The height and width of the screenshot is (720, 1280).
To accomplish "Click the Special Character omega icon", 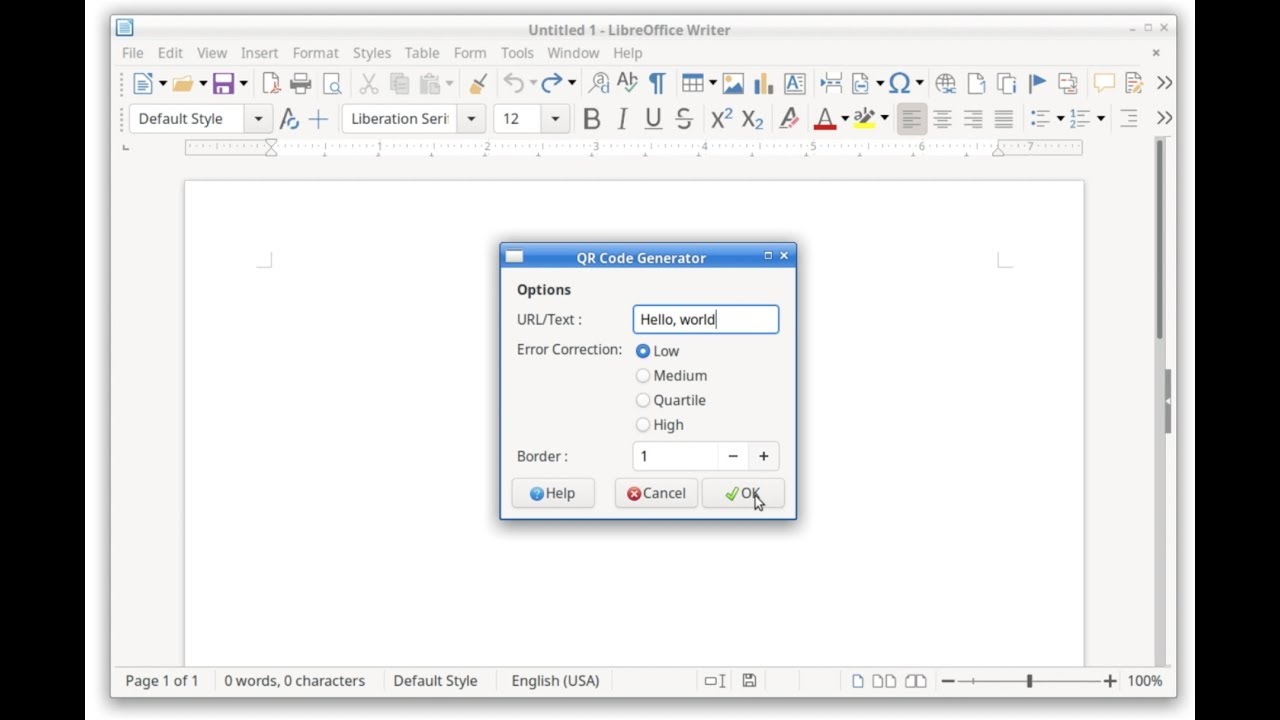I will click(x=899, y=83).
